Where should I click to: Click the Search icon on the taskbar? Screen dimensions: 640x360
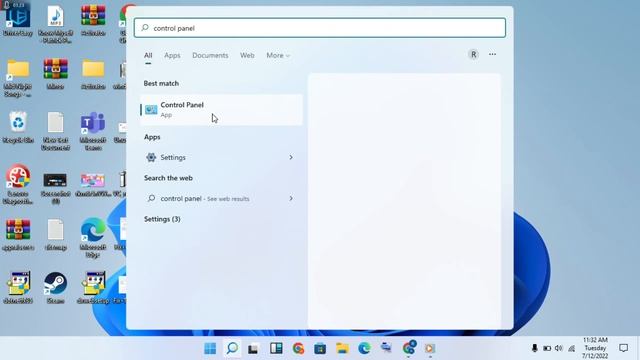232,348
